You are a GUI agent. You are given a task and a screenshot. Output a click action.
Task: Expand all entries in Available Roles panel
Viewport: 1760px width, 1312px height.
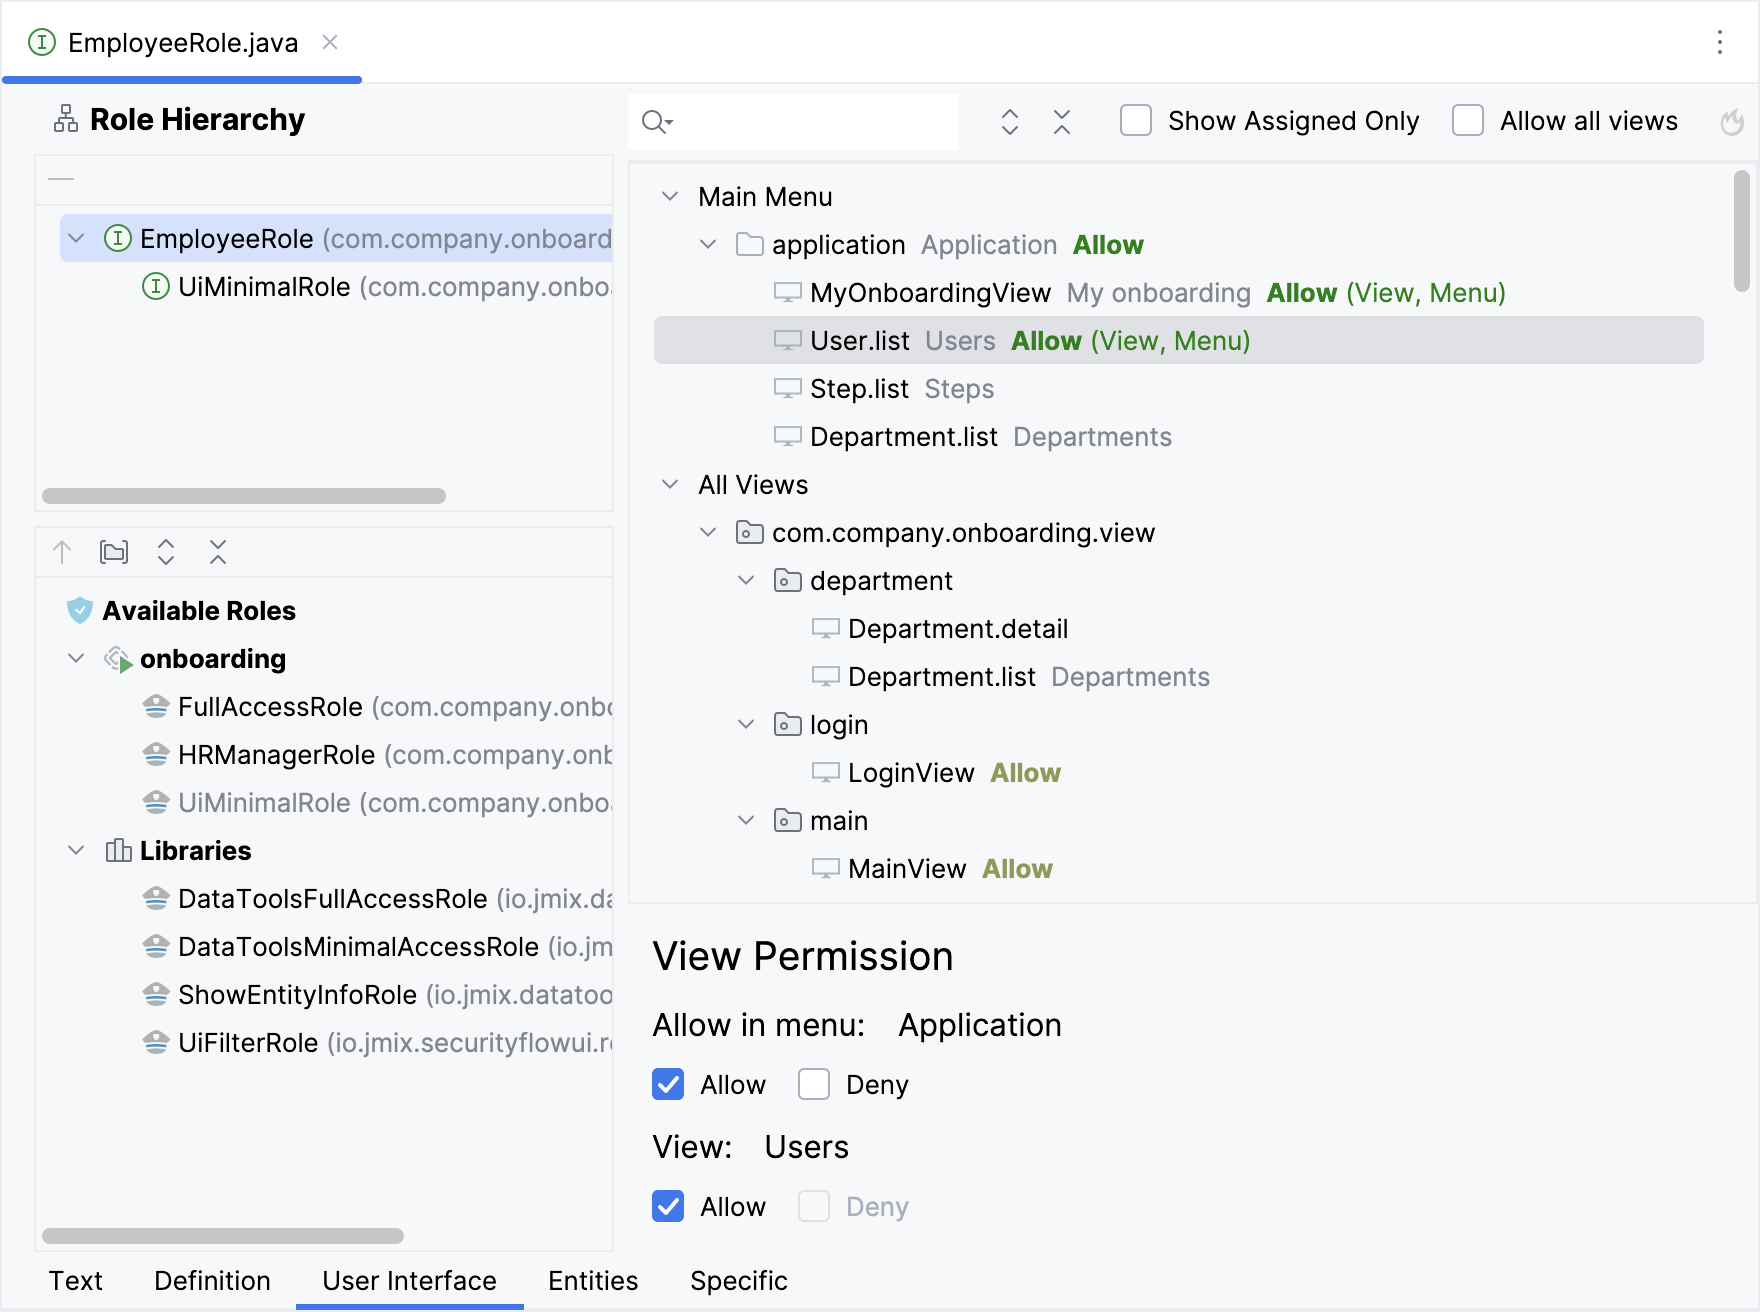pos(166,551)
